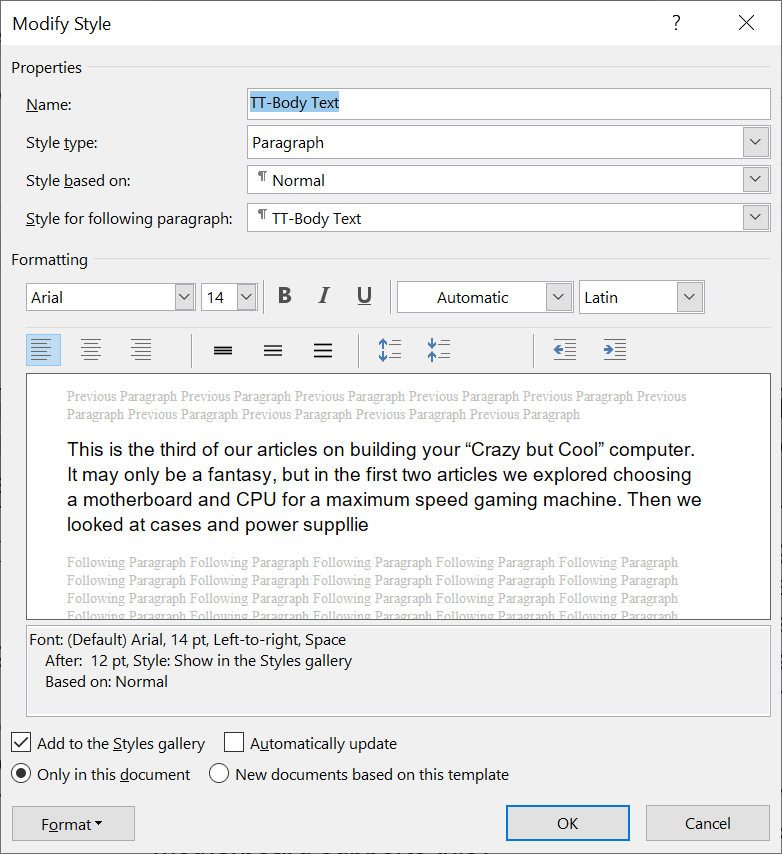Set paragraph alignment to right
782x854 pixels.
click(141, 350)
